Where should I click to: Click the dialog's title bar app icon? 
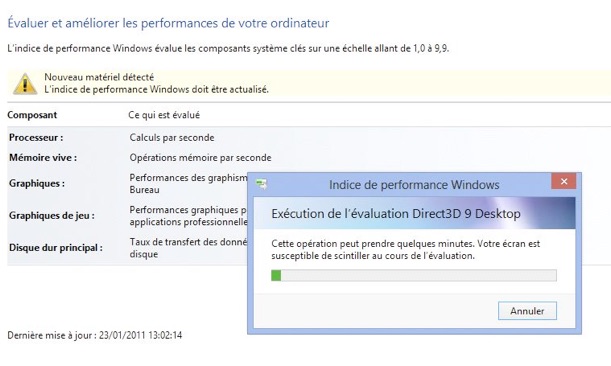tap(261, 184)
